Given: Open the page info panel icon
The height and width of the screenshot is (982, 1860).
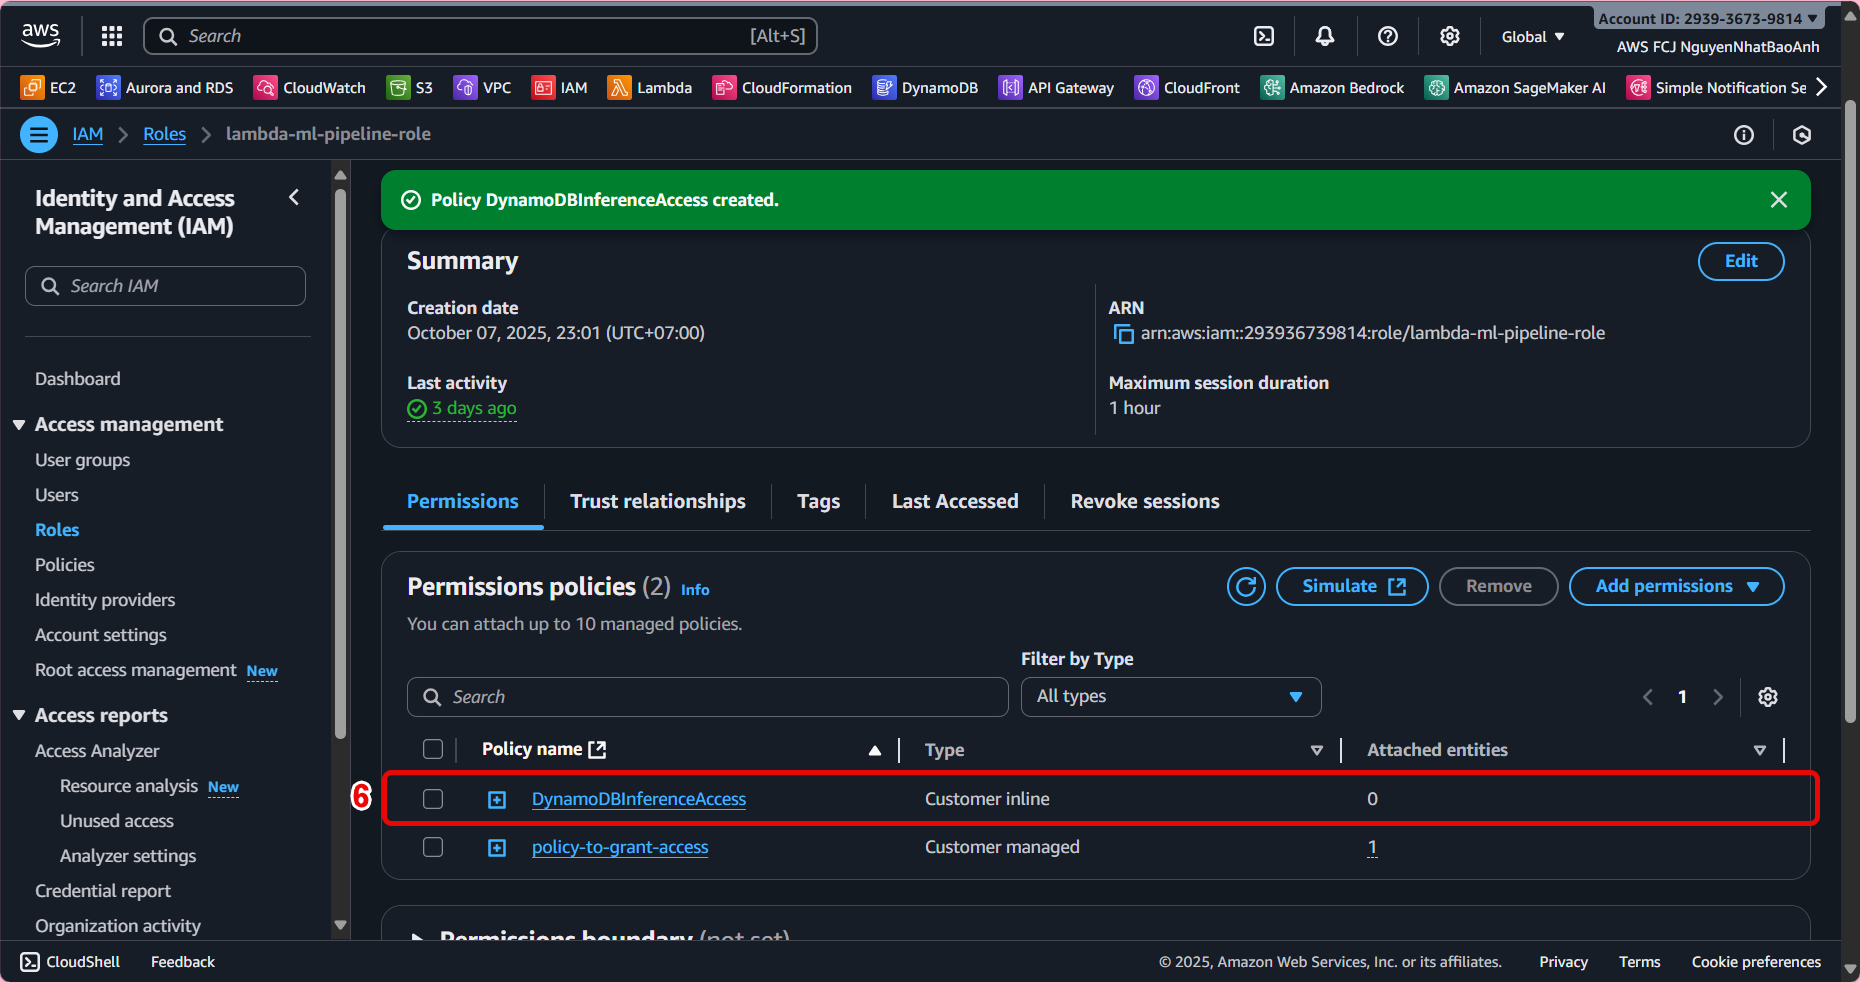Looking at the screenshot, I should 1744,135.
